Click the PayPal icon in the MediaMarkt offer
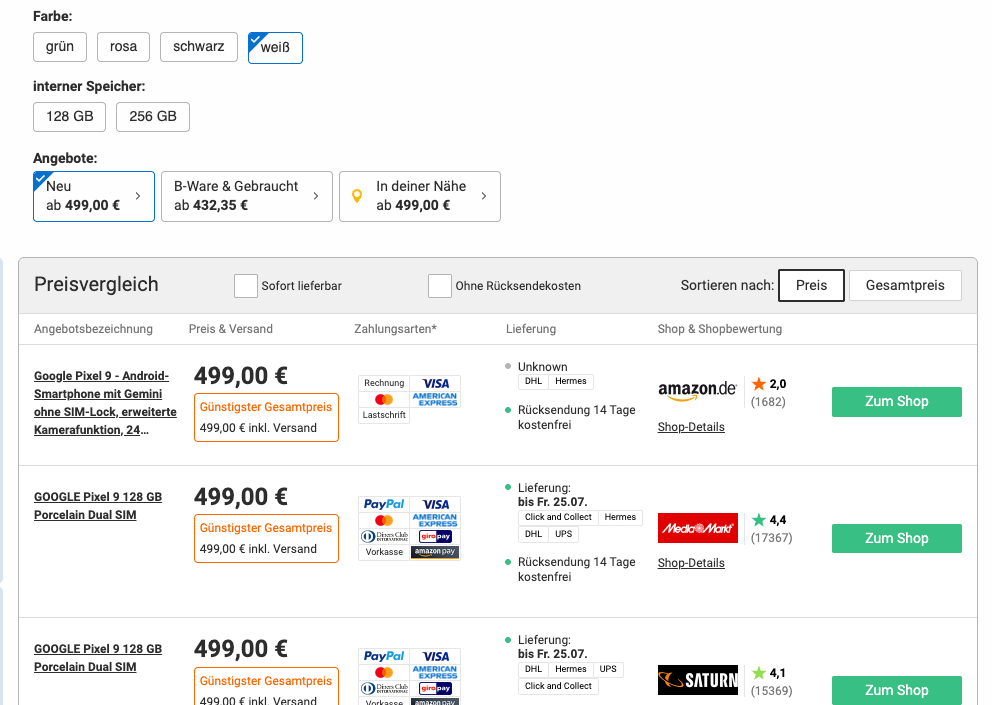Viewport: 992px width, 705px height. (384, 504)
